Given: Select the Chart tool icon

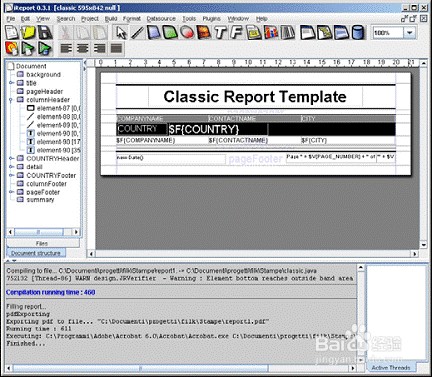Looking at the screenshot, I should 270,33.
